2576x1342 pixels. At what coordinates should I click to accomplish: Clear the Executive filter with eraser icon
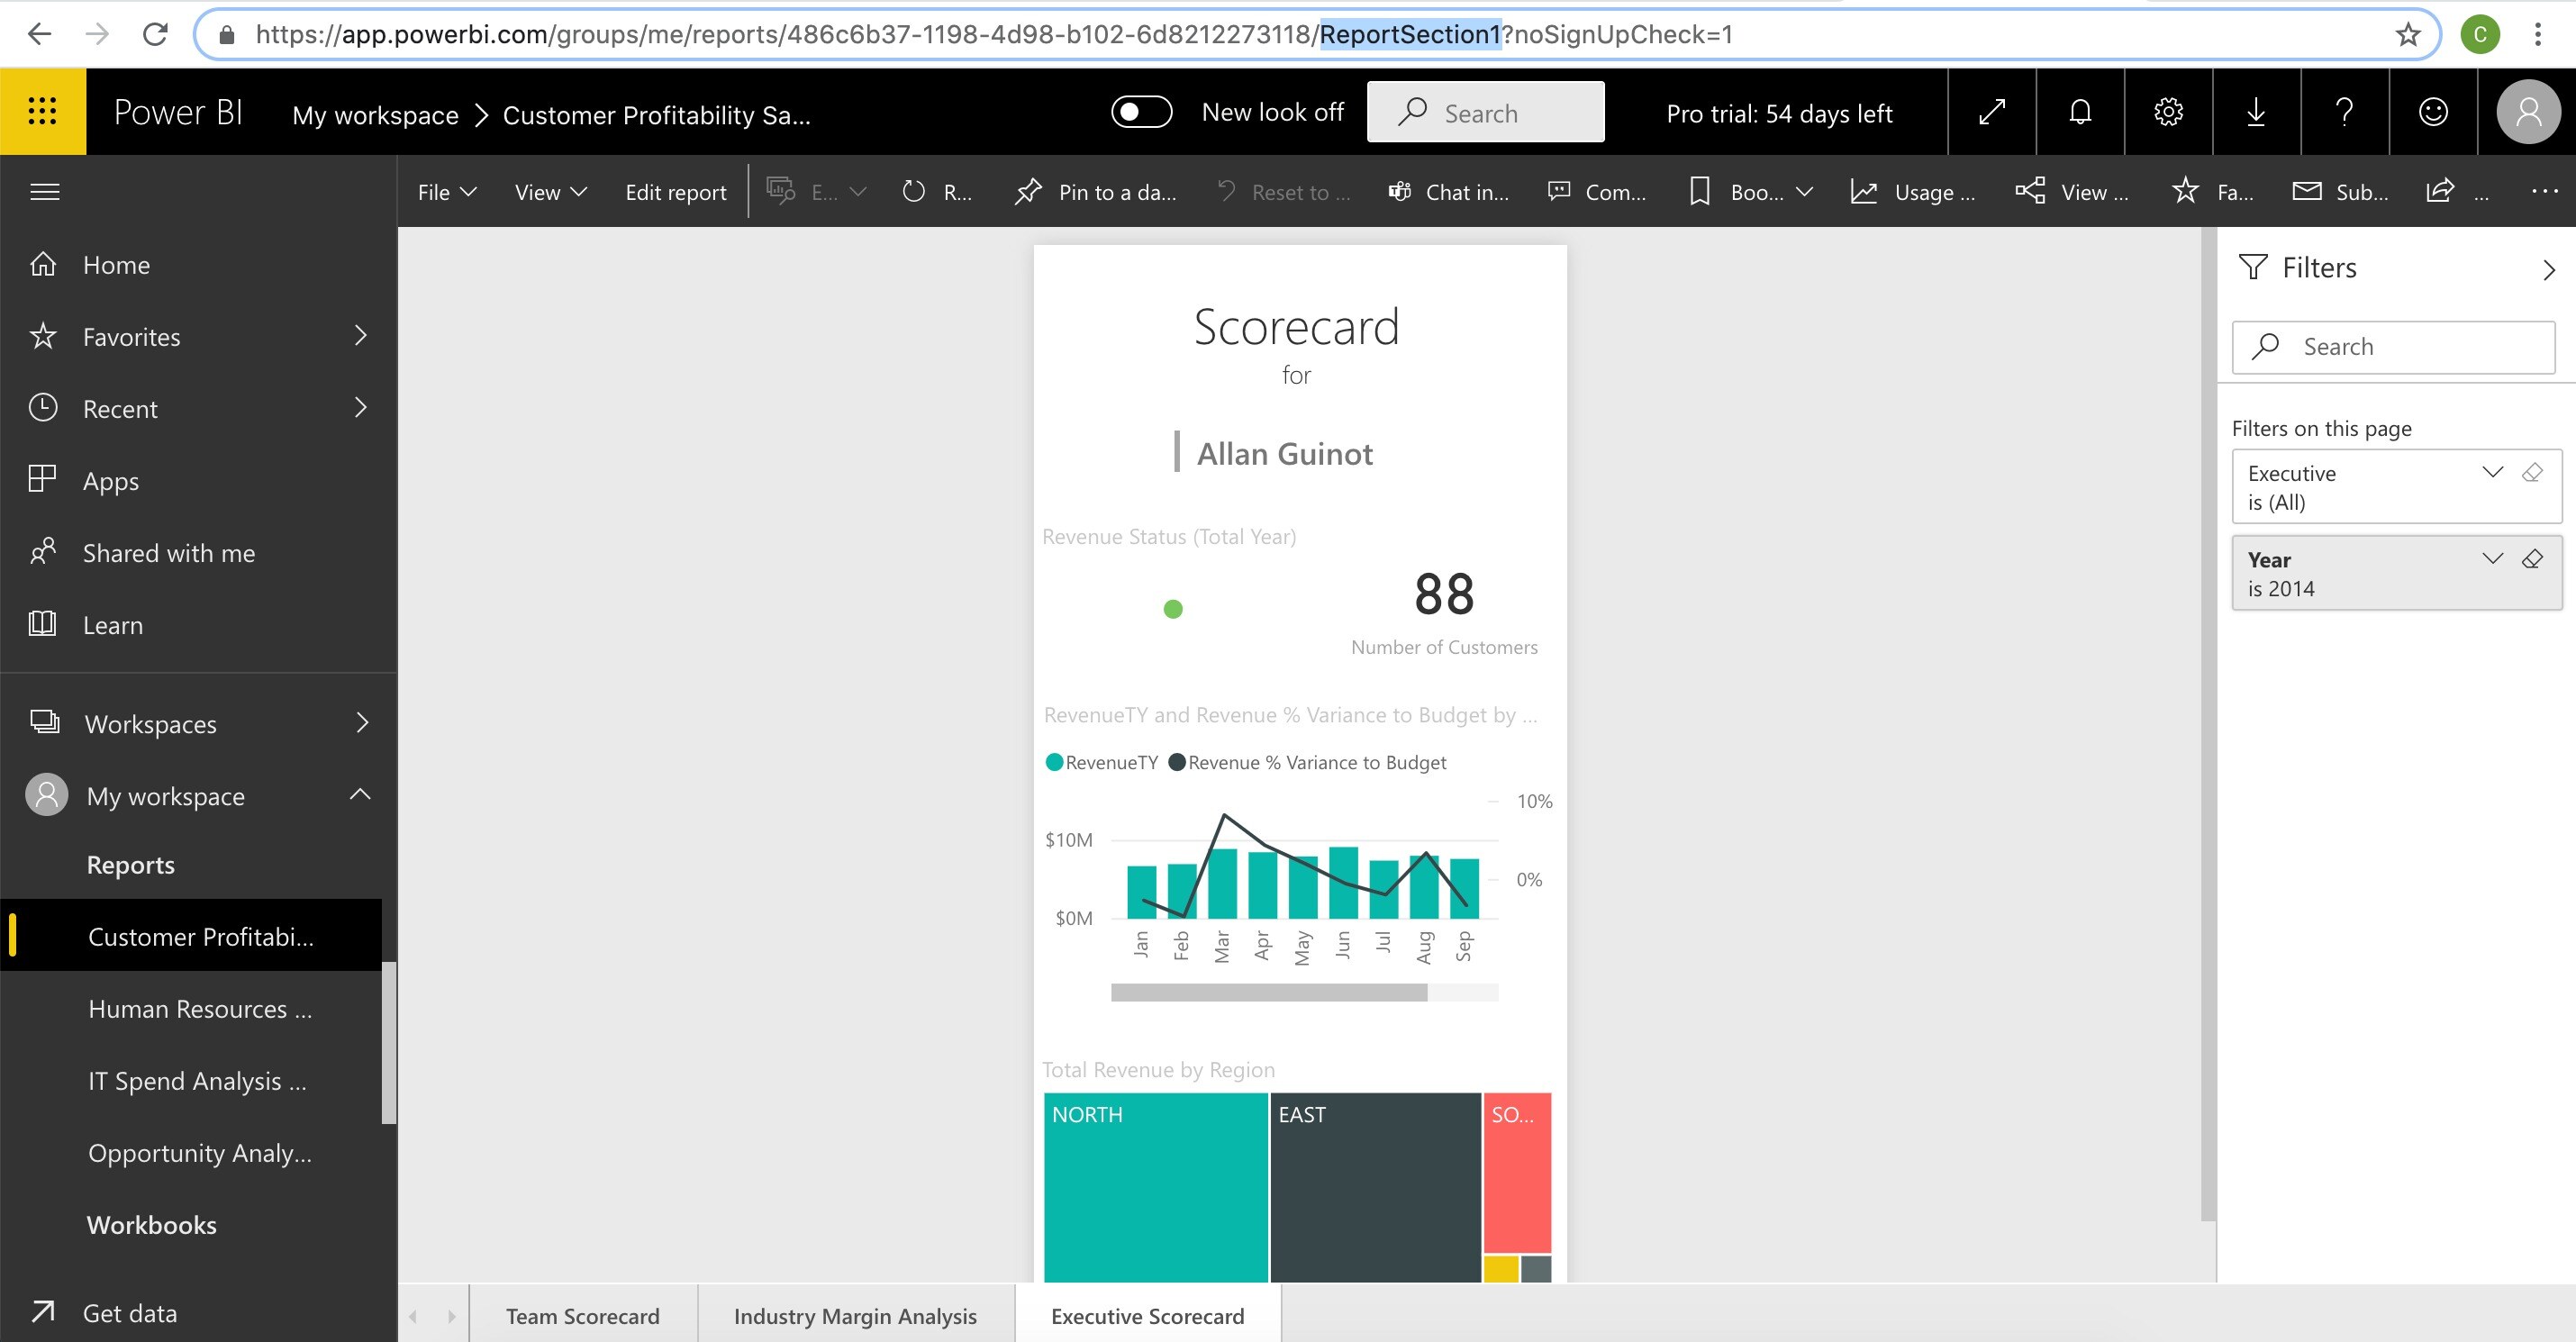pyautogui.click(x=2532, y=473)
